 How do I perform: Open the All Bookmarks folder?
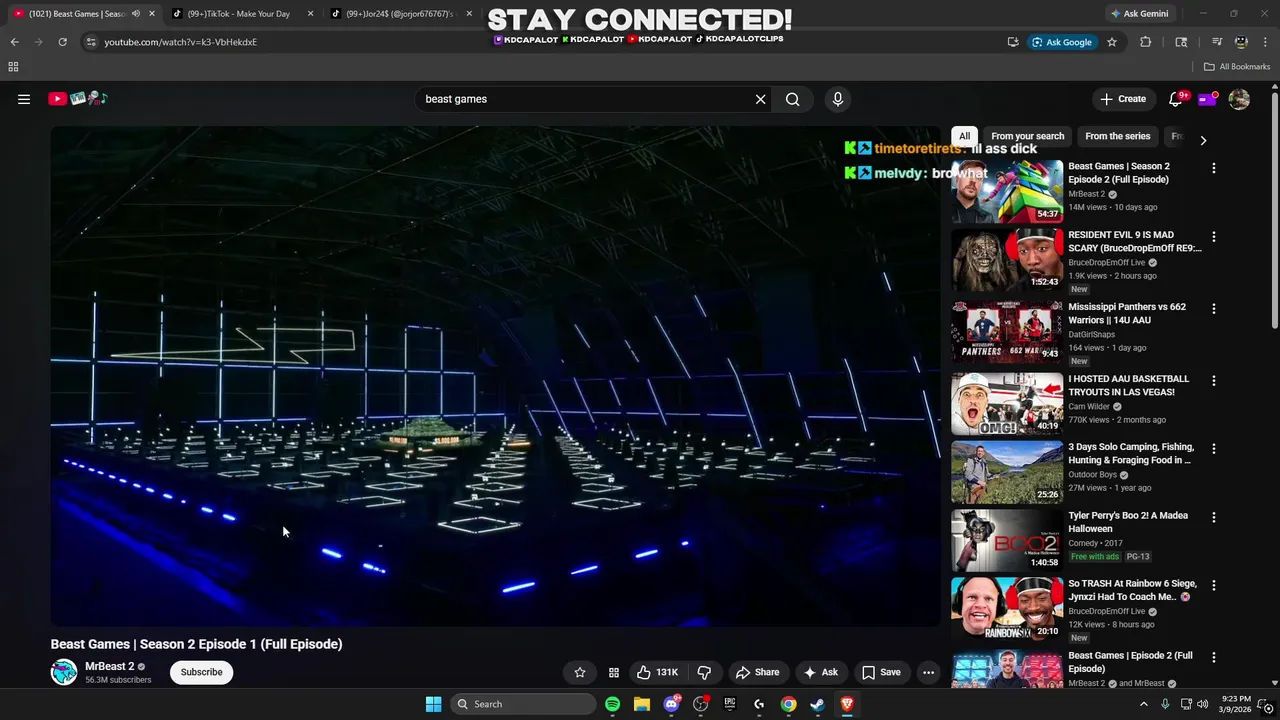coord(1237,67)
